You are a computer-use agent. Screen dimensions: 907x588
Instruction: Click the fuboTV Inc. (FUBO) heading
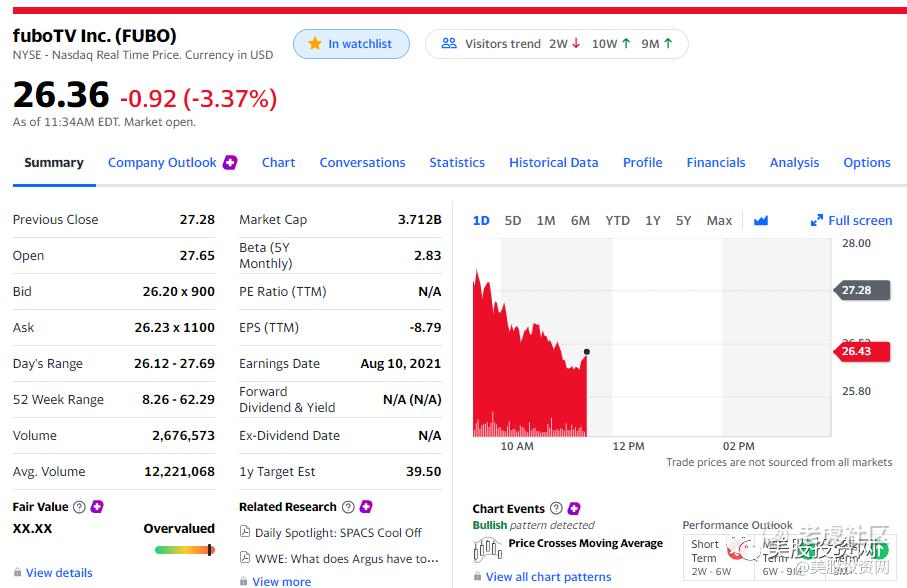click(94, 36)
